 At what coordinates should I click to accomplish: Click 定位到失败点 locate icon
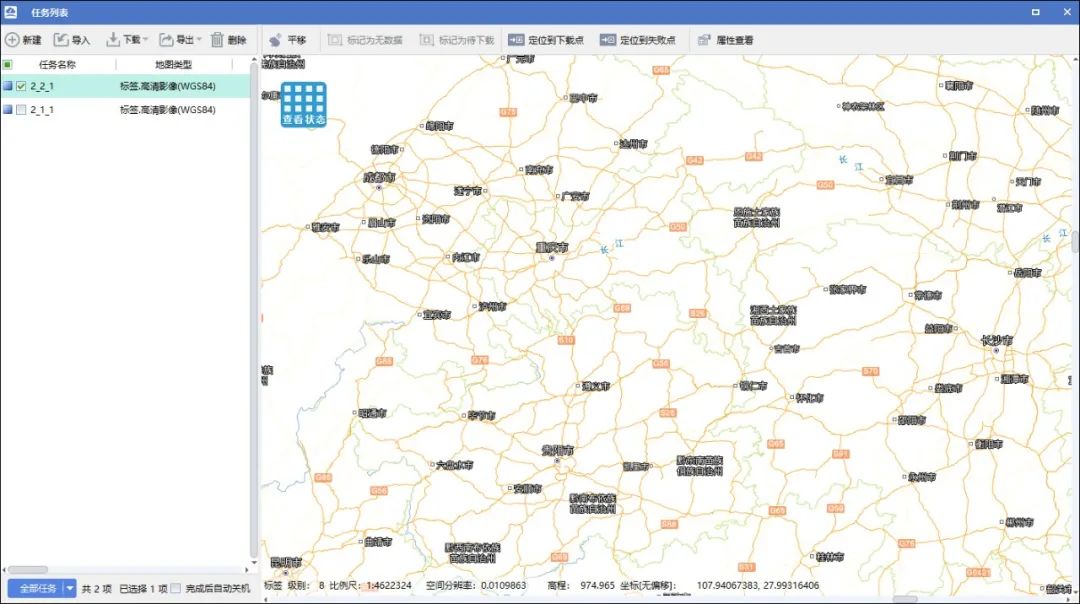[608, 40]
